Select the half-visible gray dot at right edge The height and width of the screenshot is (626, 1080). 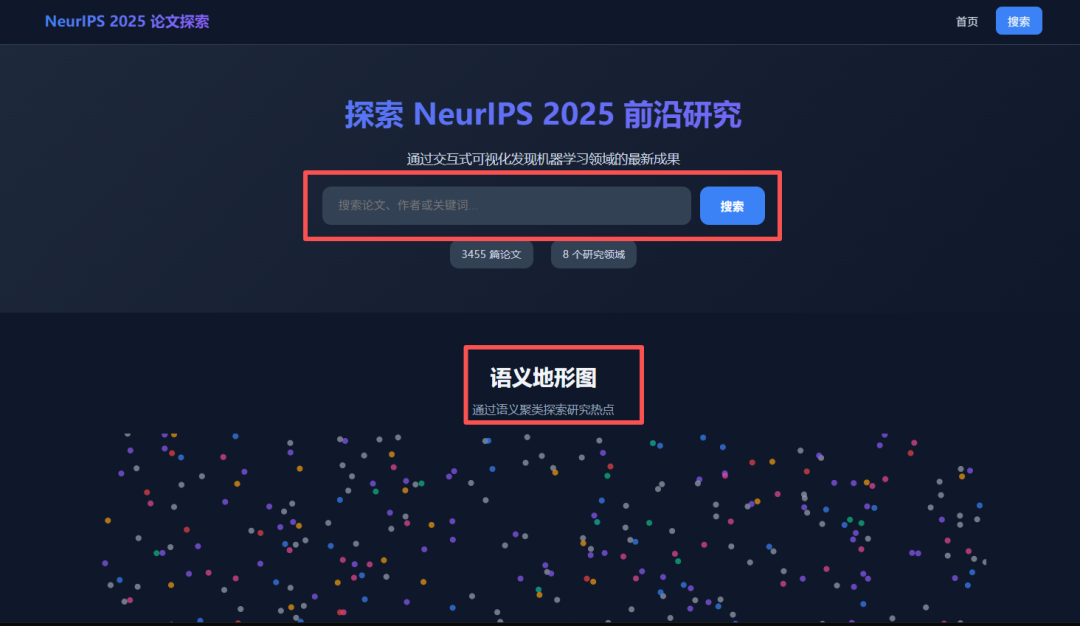985,562
